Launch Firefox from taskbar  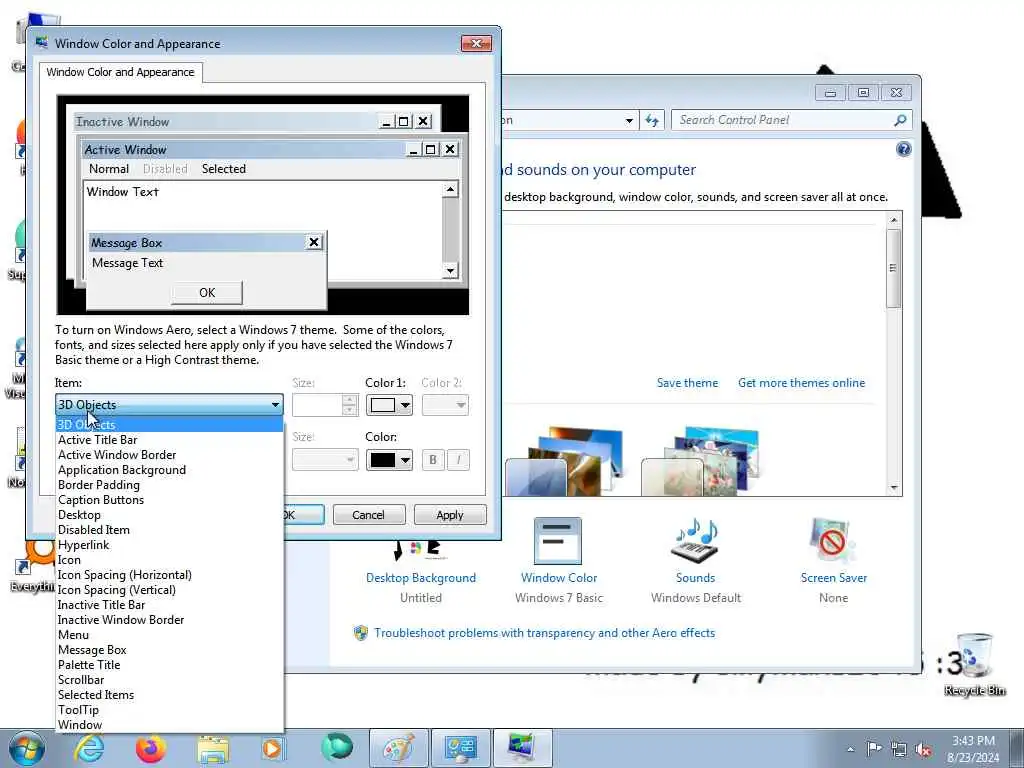151,748
